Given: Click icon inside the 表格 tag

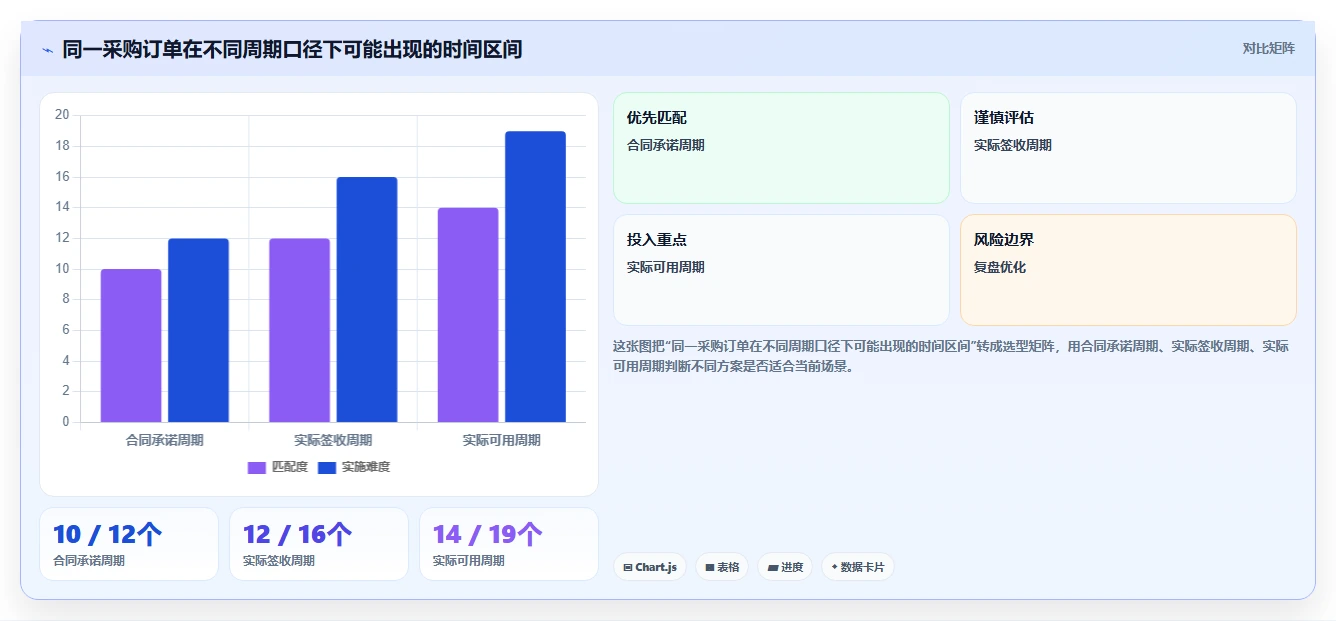Looking at the screenshot, I should point(710,567).
